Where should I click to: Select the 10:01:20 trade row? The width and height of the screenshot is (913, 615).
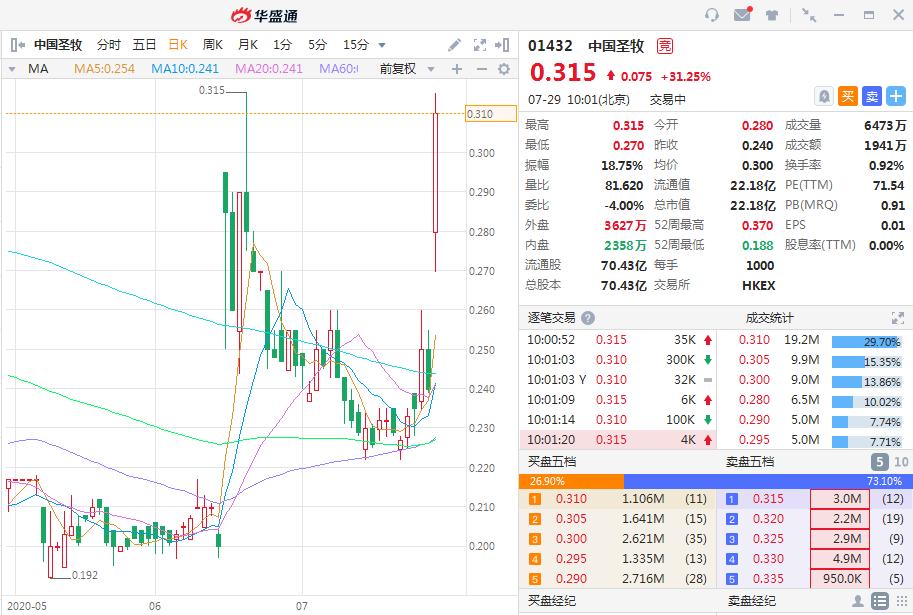[618, 440]
